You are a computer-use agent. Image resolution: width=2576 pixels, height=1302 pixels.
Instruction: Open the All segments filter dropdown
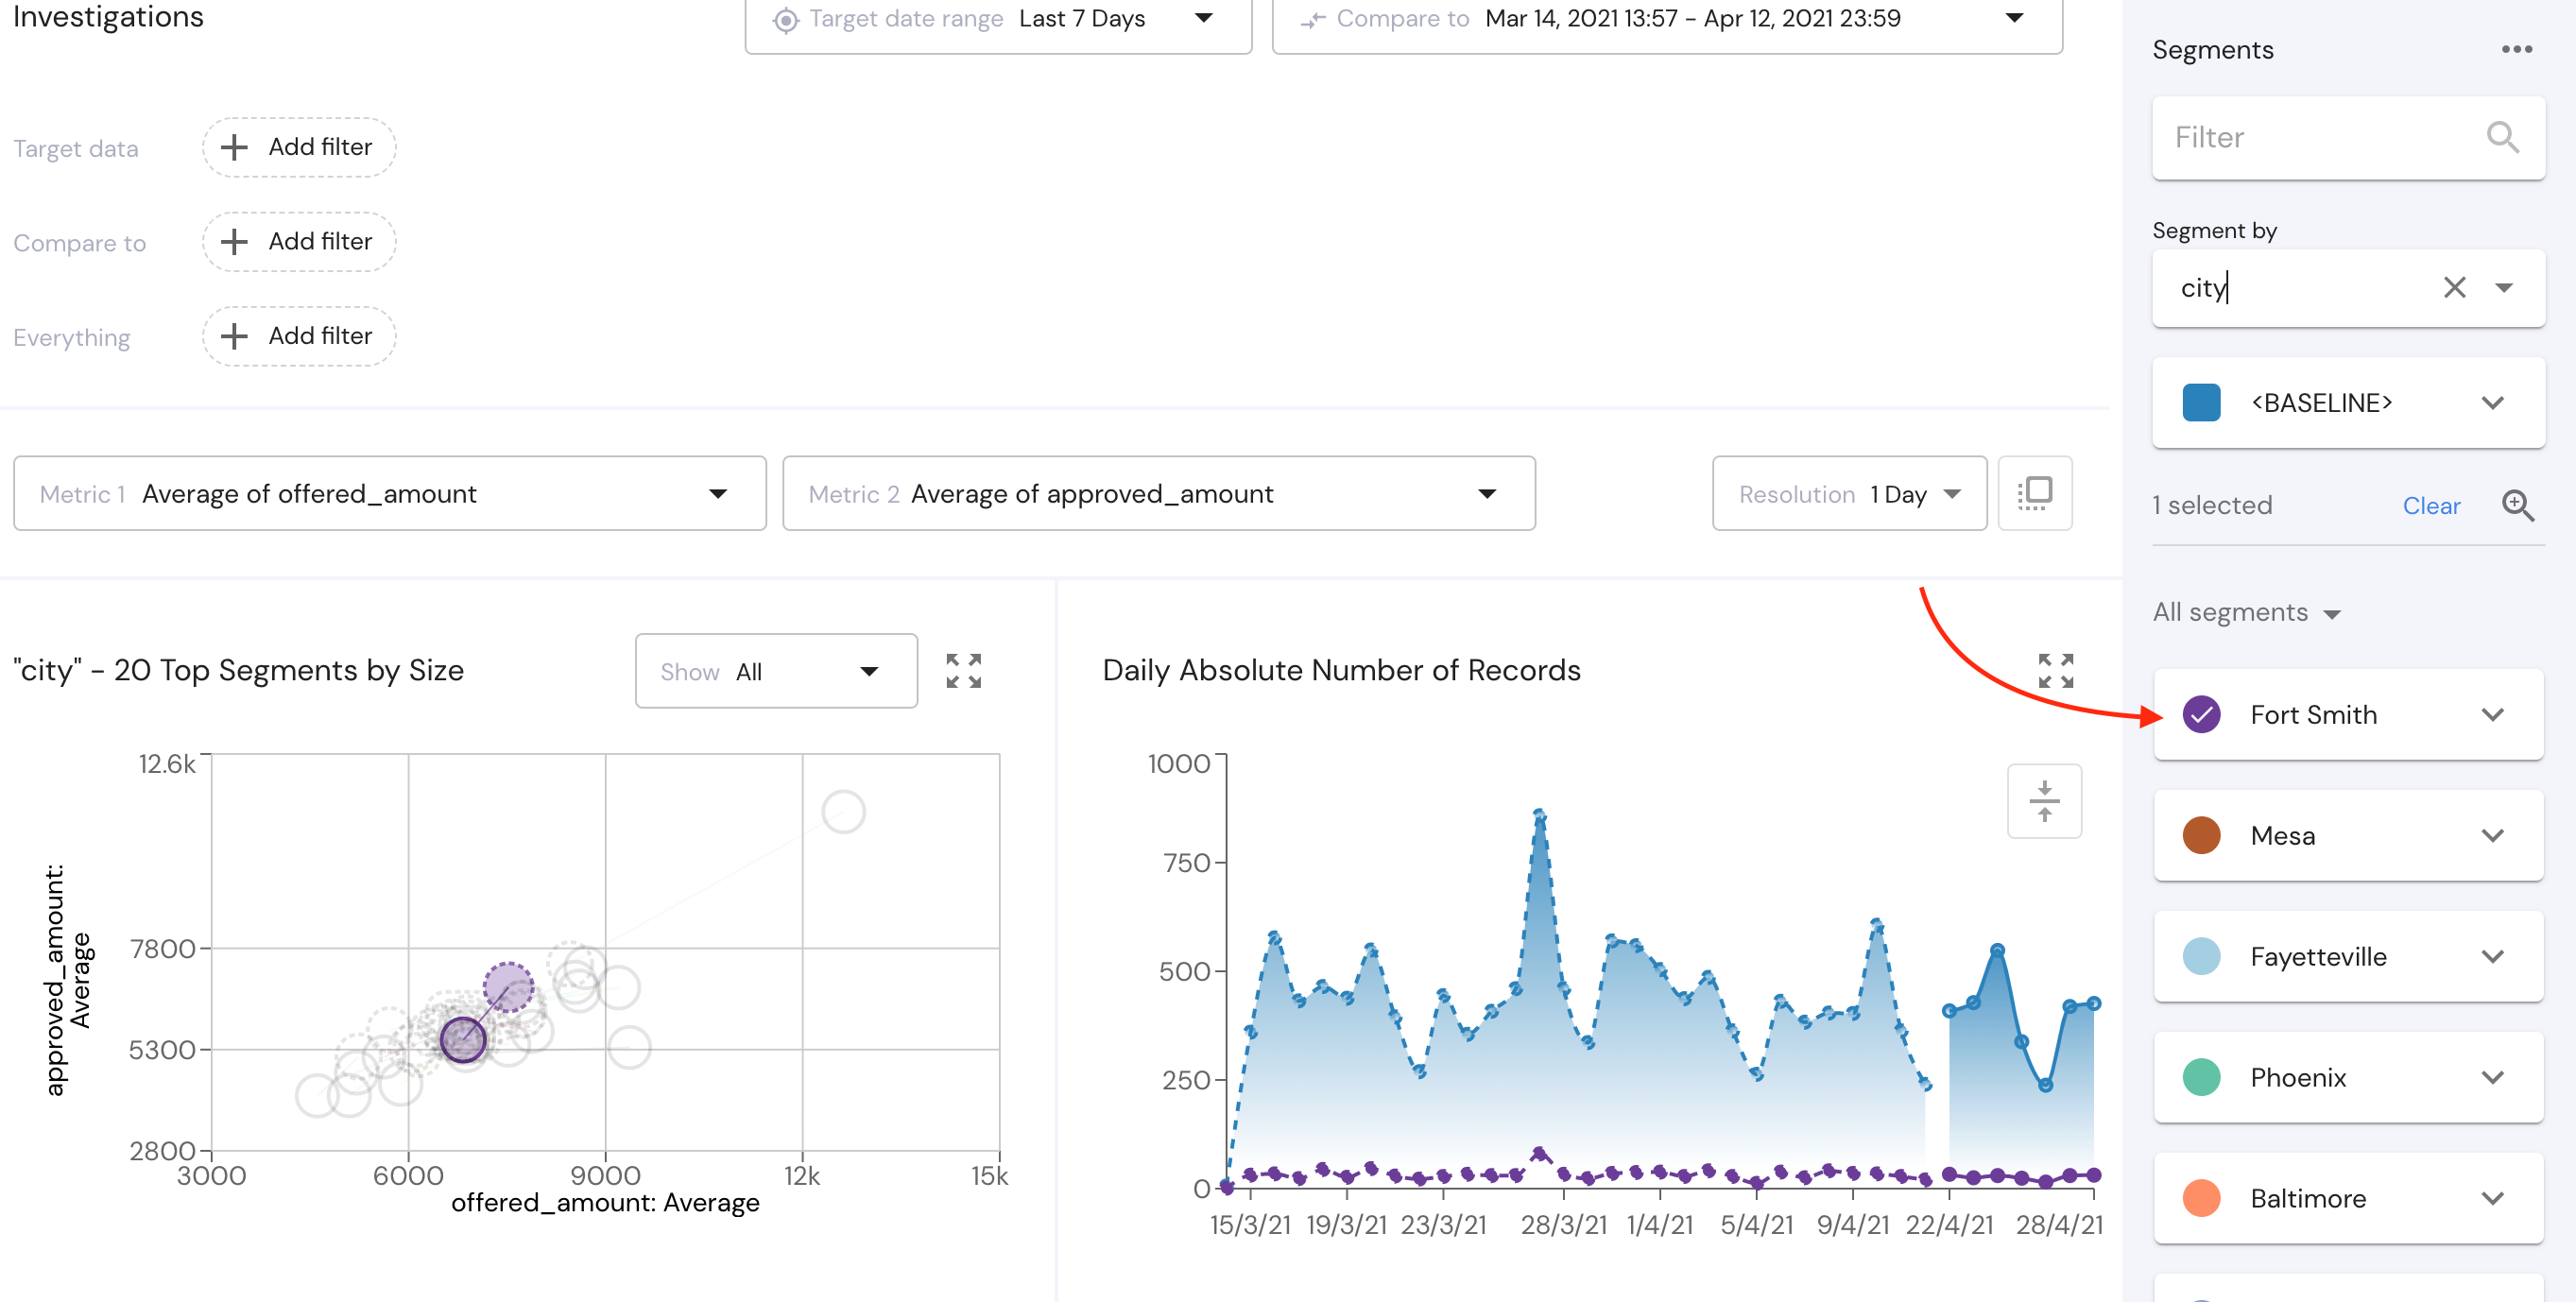[x=2246, y=613]
